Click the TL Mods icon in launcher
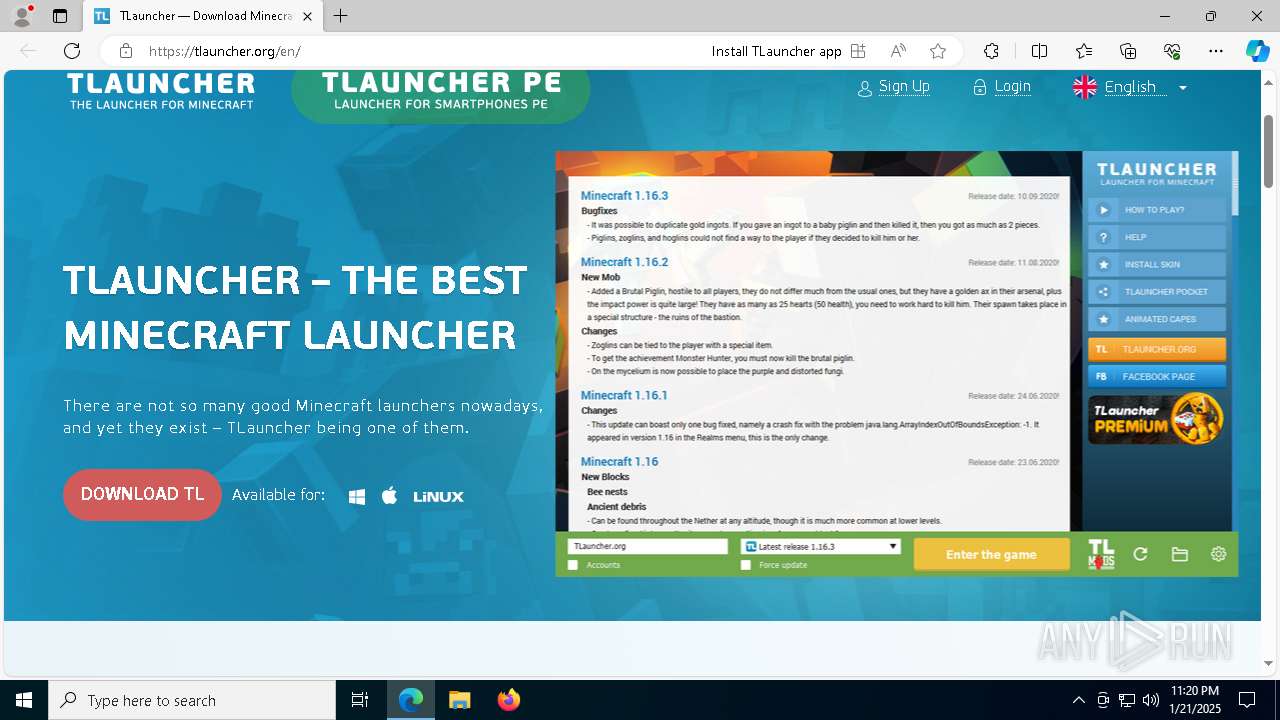The width and height of the screenshot is (1280, 720). (x=1101, y=554)
